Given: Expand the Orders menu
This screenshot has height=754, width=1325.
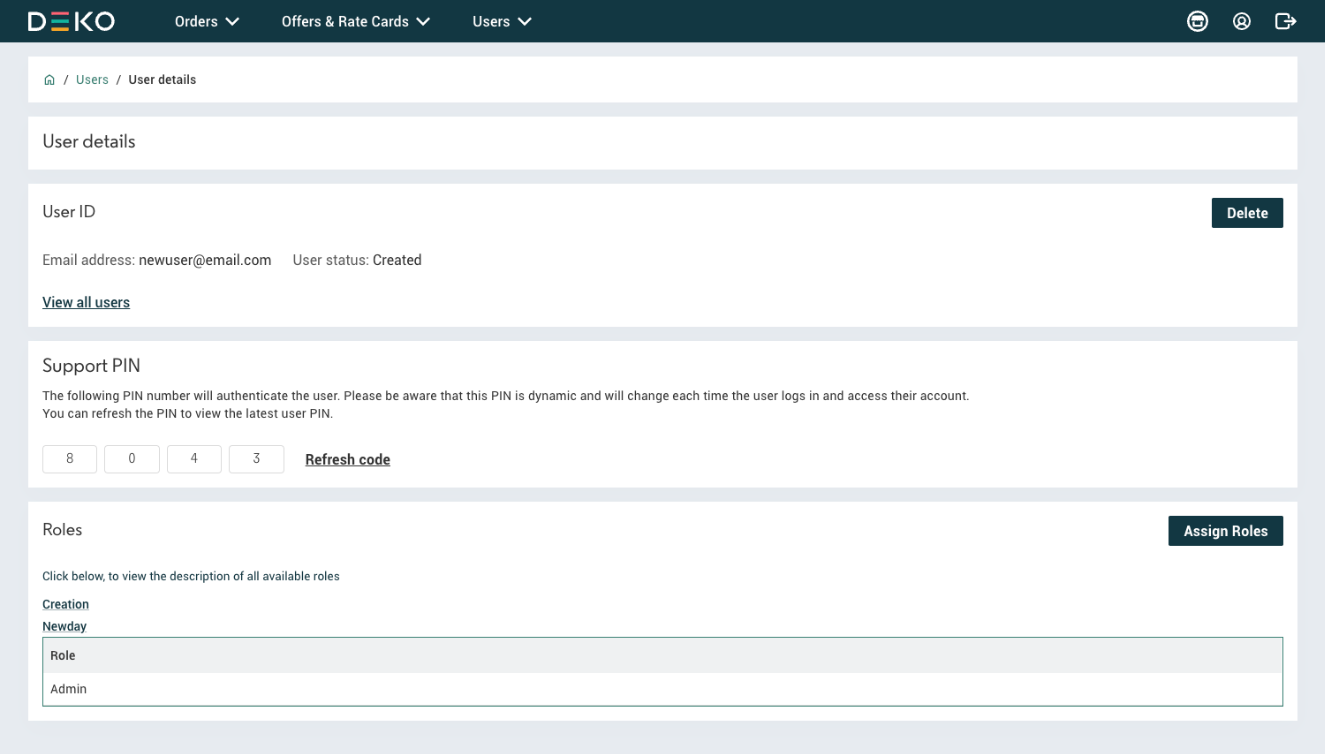Looking at the screenshot, I should pos(207,21).
